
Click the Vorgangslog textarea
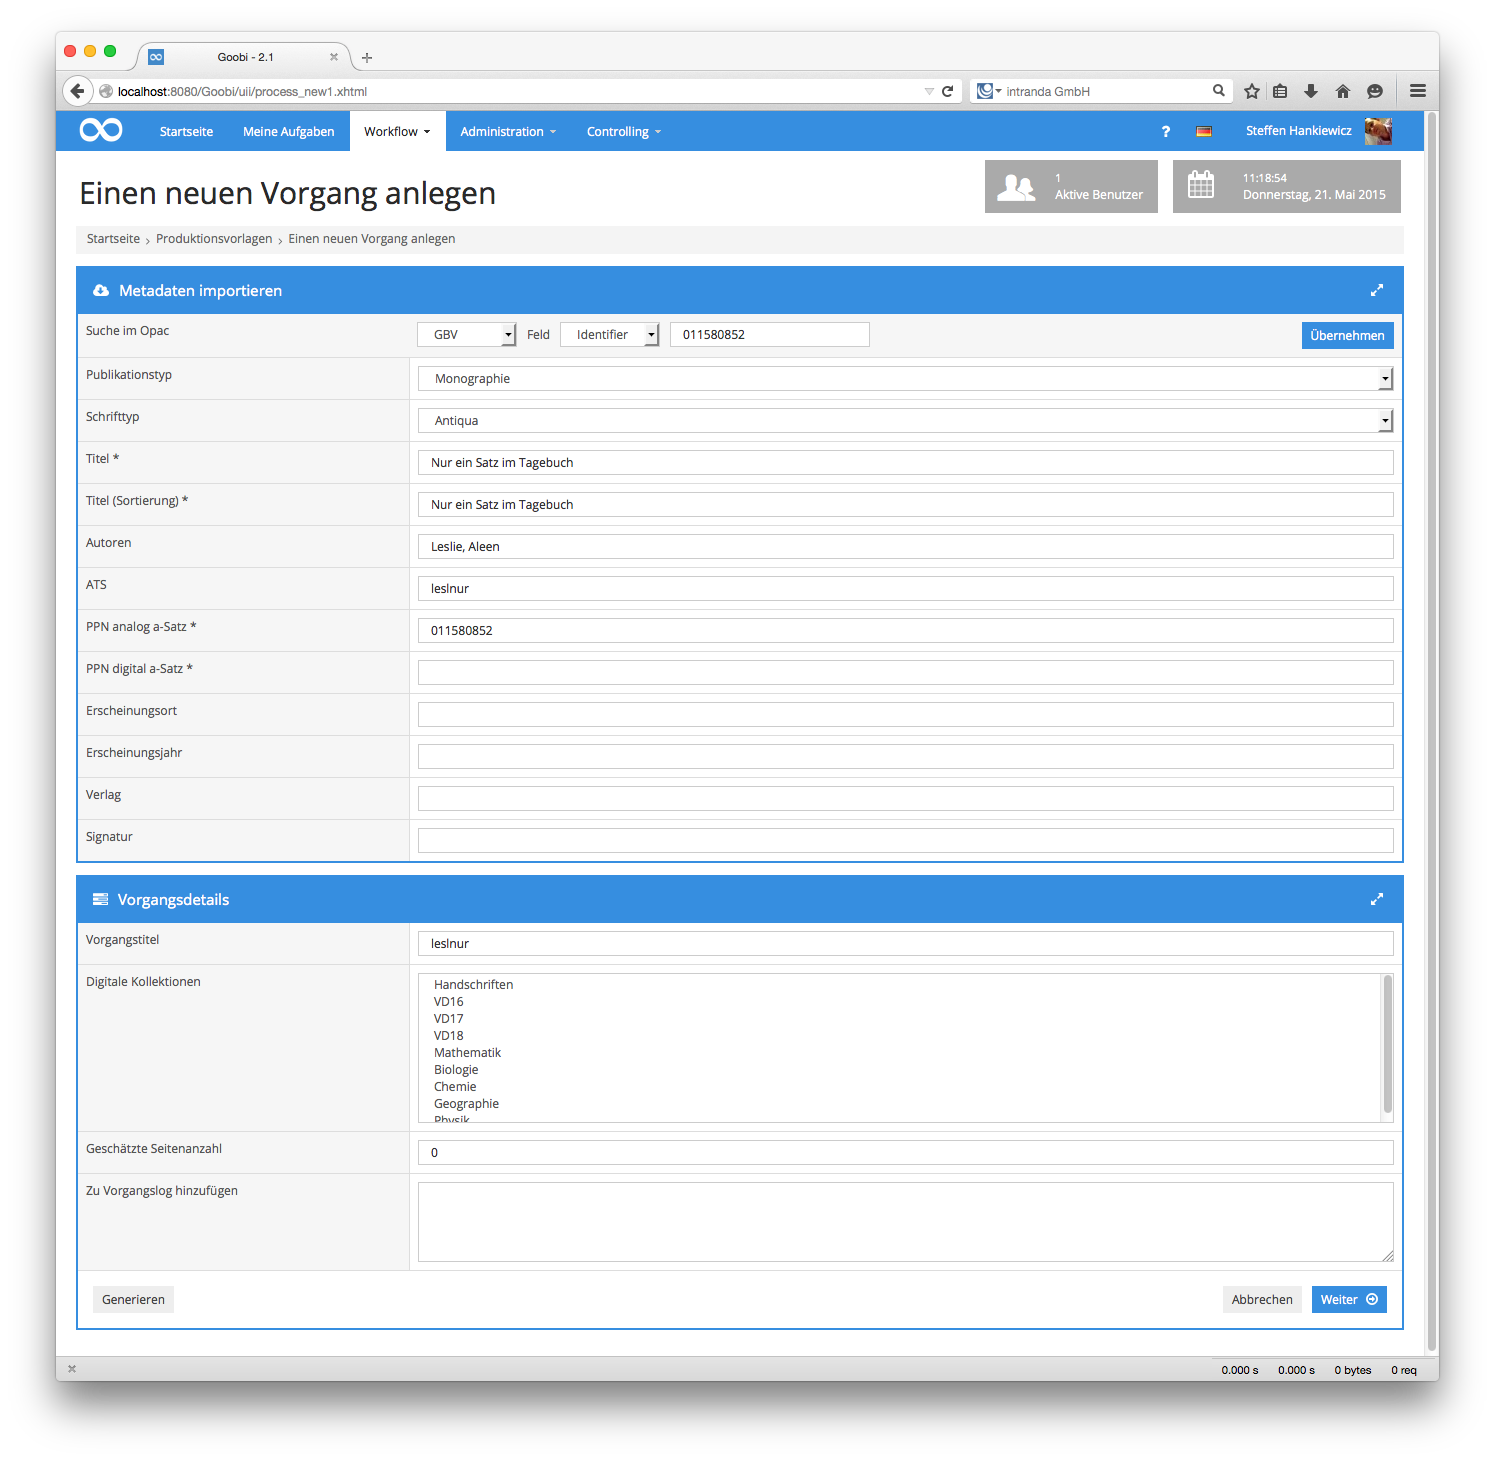pyautogui.click(x=905, y=1222)
